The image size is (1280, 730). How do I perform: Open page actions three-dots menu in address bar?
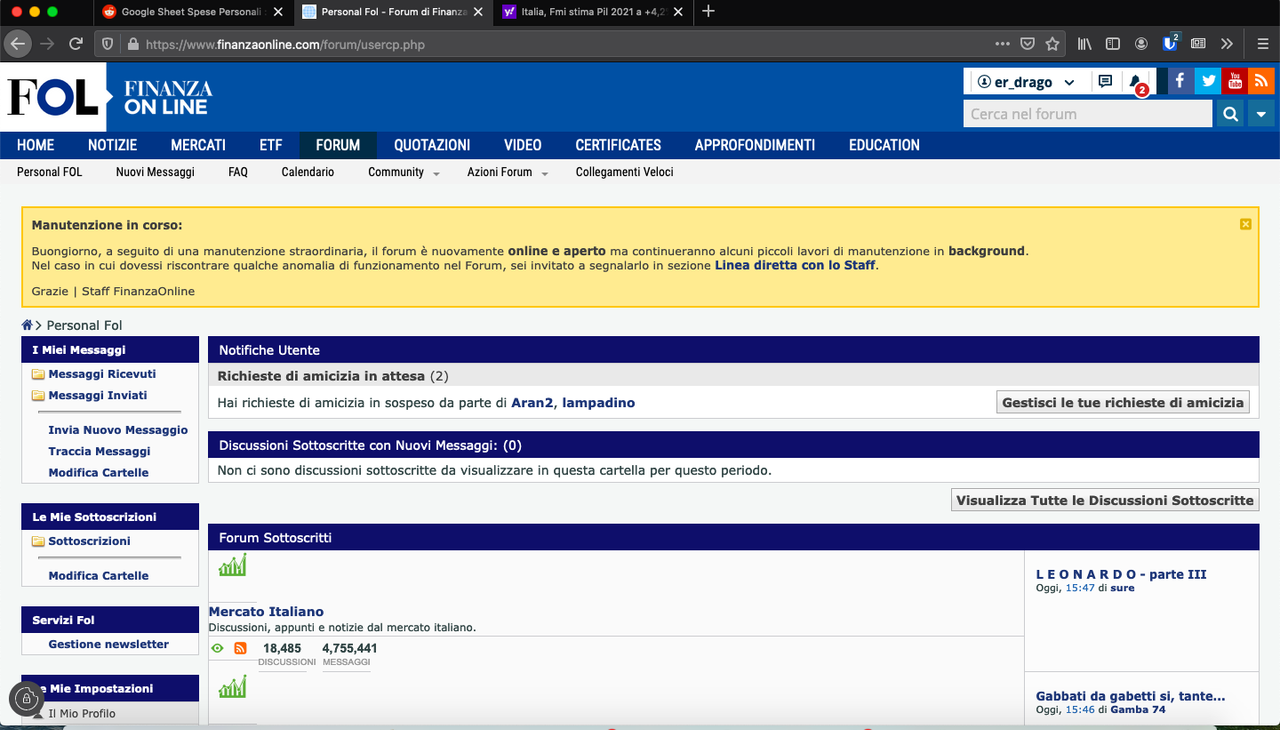click(x=1002, y=44)
